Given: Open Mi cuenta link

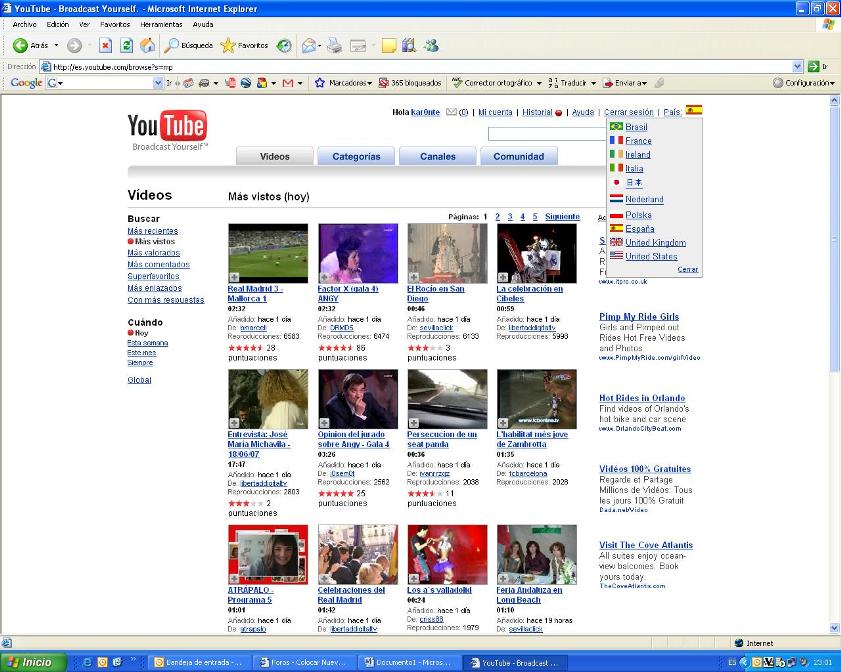Looking at the screenshot, I should click(495, 112).
